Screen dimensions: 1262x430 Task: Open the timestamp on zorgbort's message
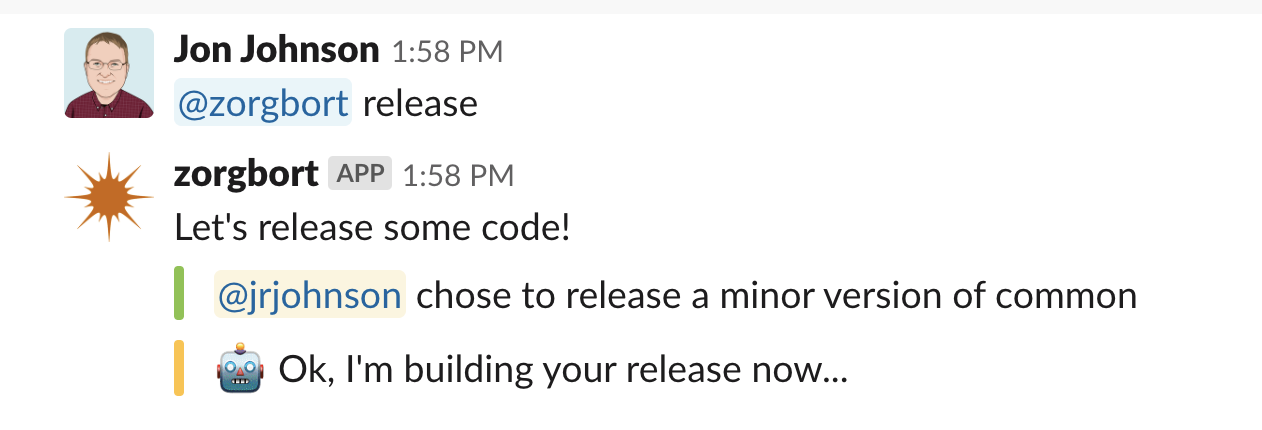coord(458,176)
